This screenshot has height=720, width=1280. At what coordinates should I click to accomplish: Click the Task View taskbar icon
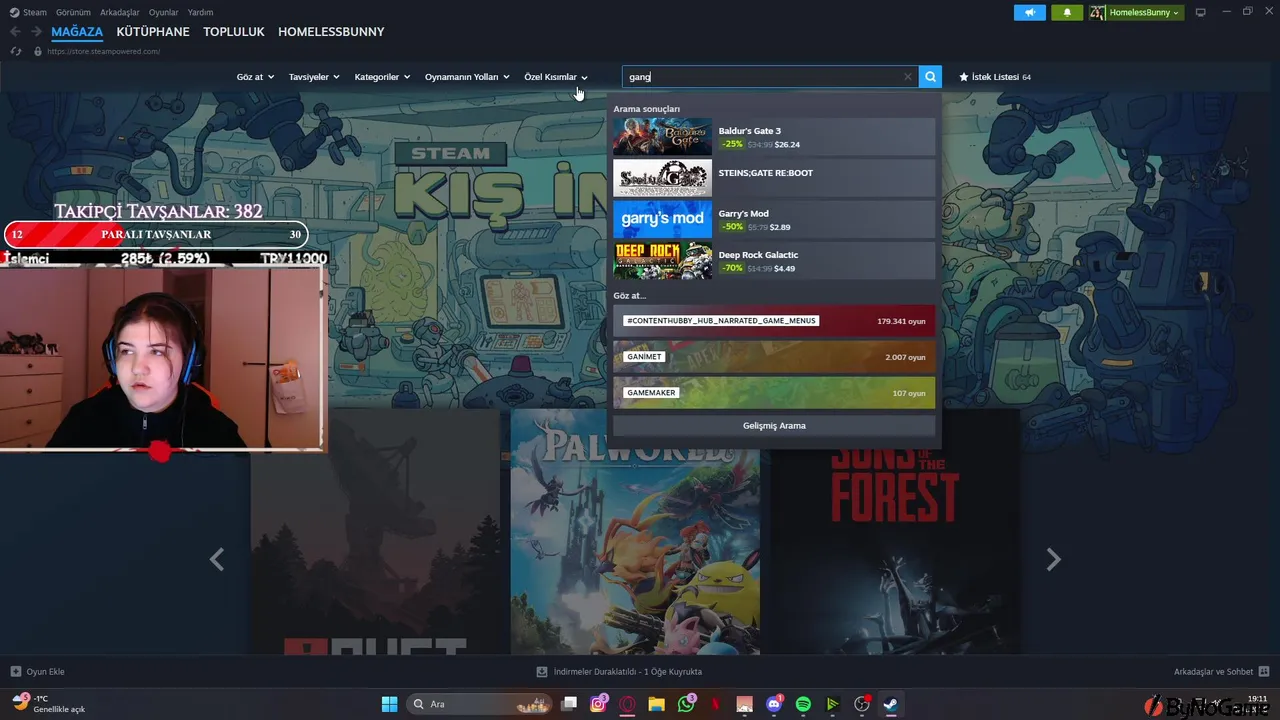tap(569, 704)
